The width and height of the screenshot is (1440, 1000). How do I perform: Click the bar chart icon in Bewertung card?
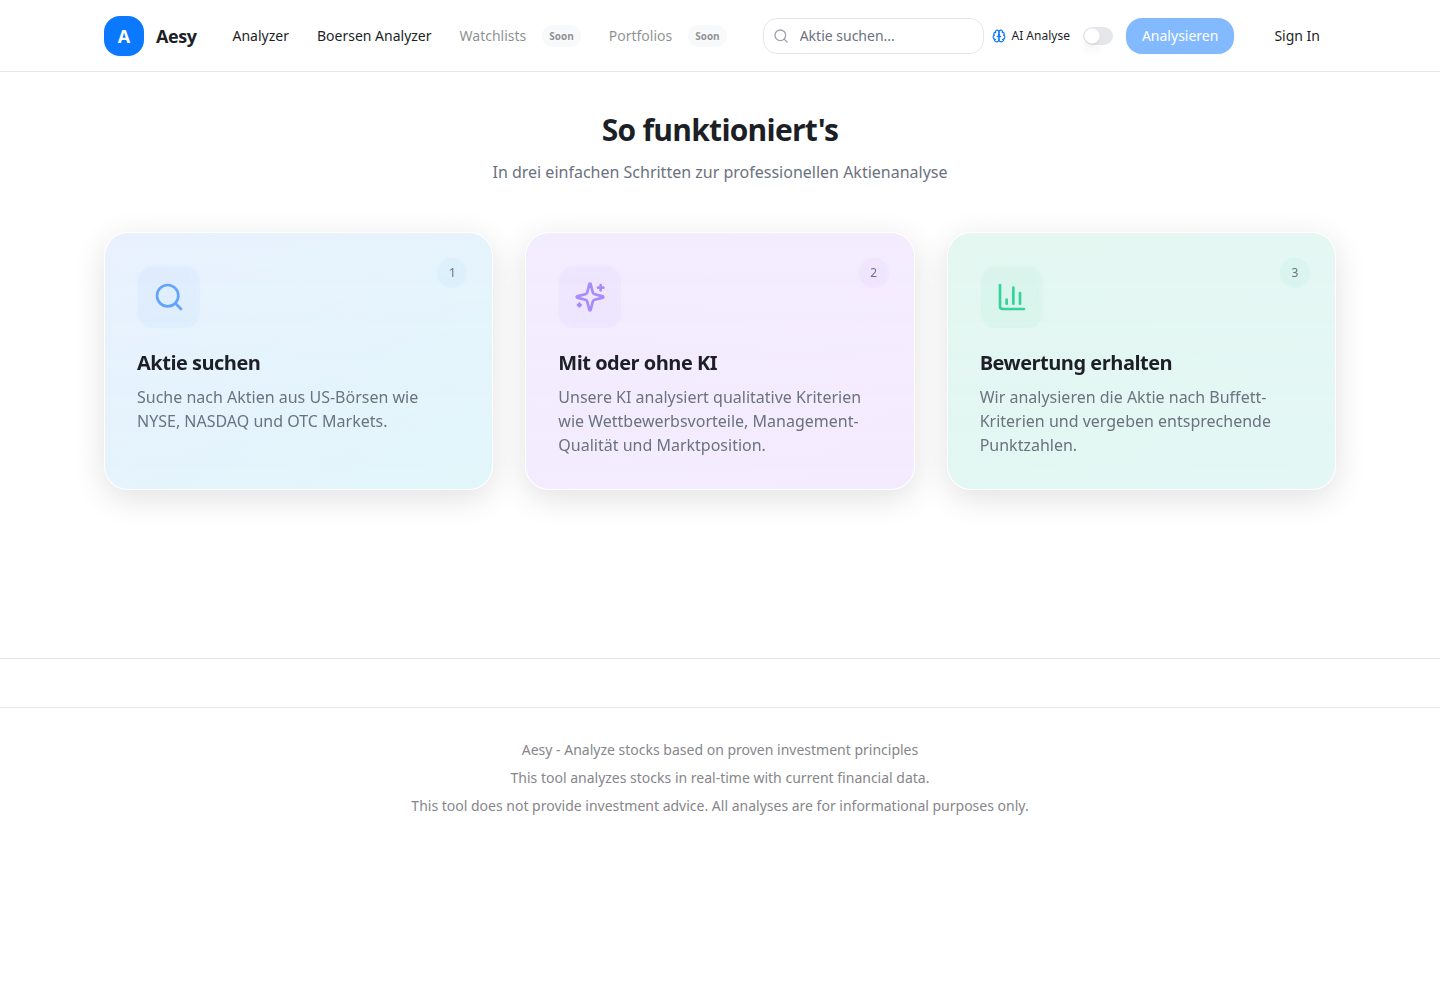[x=1011, y=297]
